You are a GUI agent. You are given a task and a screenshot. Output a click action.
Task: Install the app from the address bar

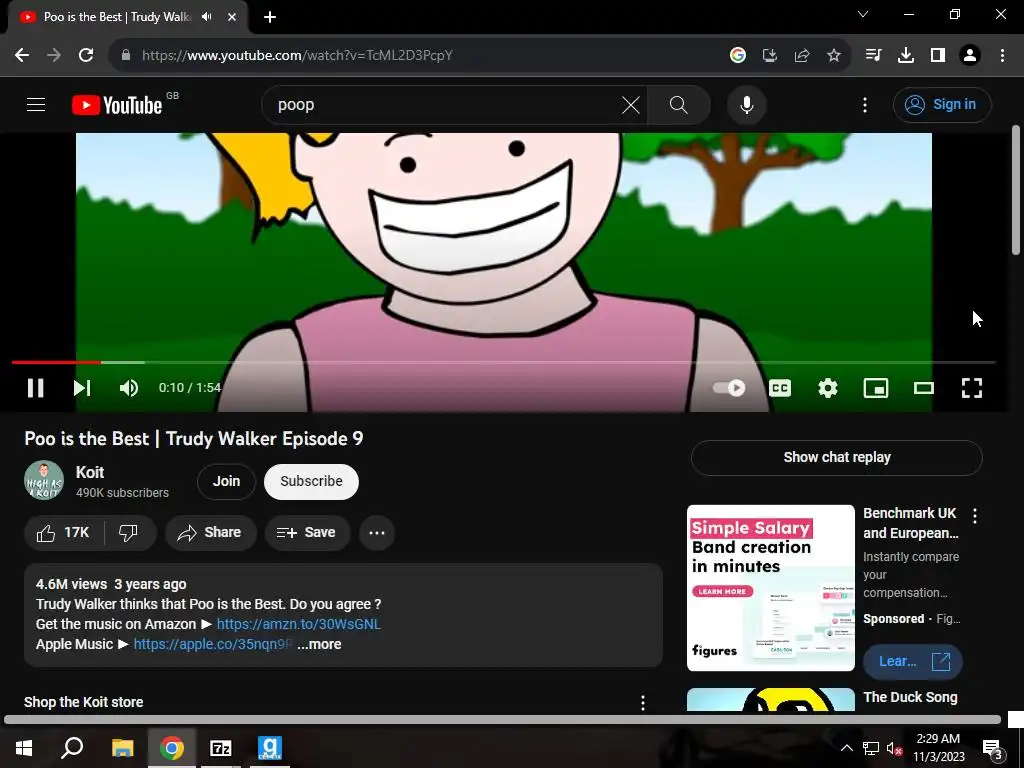point(770,56)
